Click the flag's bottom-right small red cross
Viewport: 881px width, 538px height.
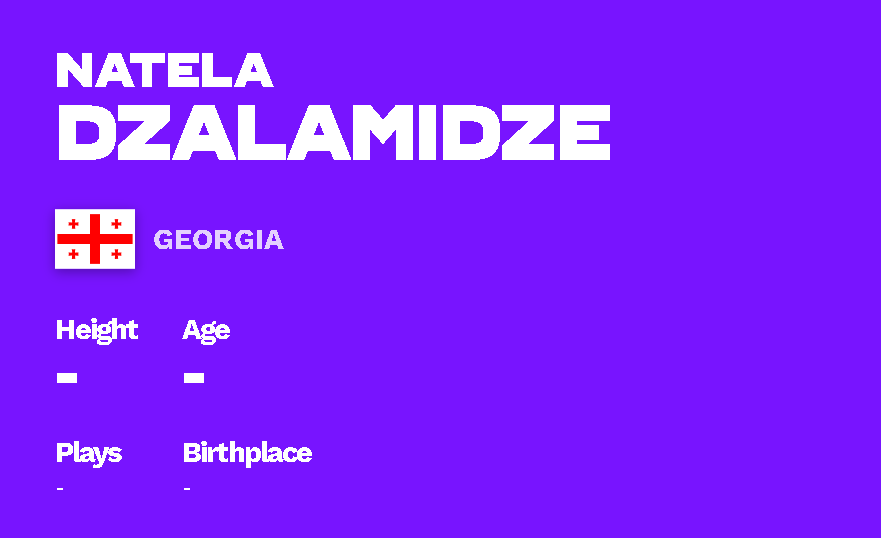click(x=117, y=255)
